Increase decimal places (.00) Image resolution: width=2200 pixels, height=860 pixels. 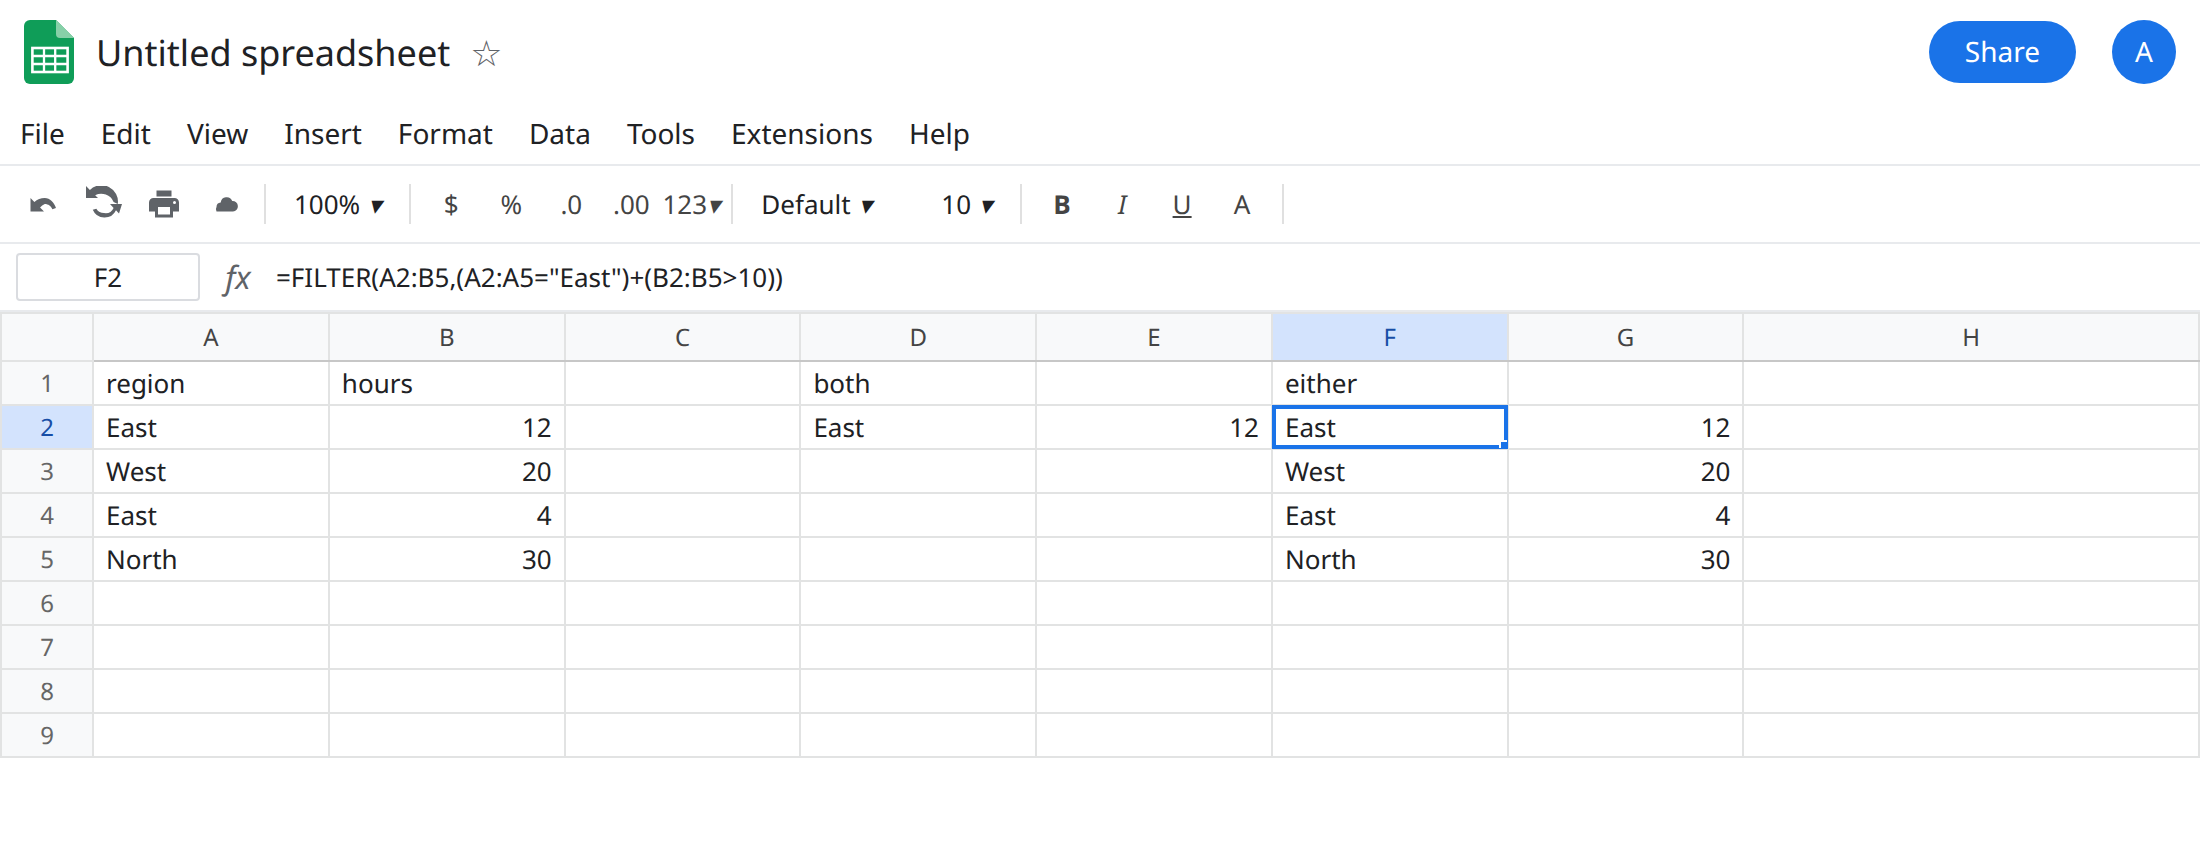pos(631,205)
